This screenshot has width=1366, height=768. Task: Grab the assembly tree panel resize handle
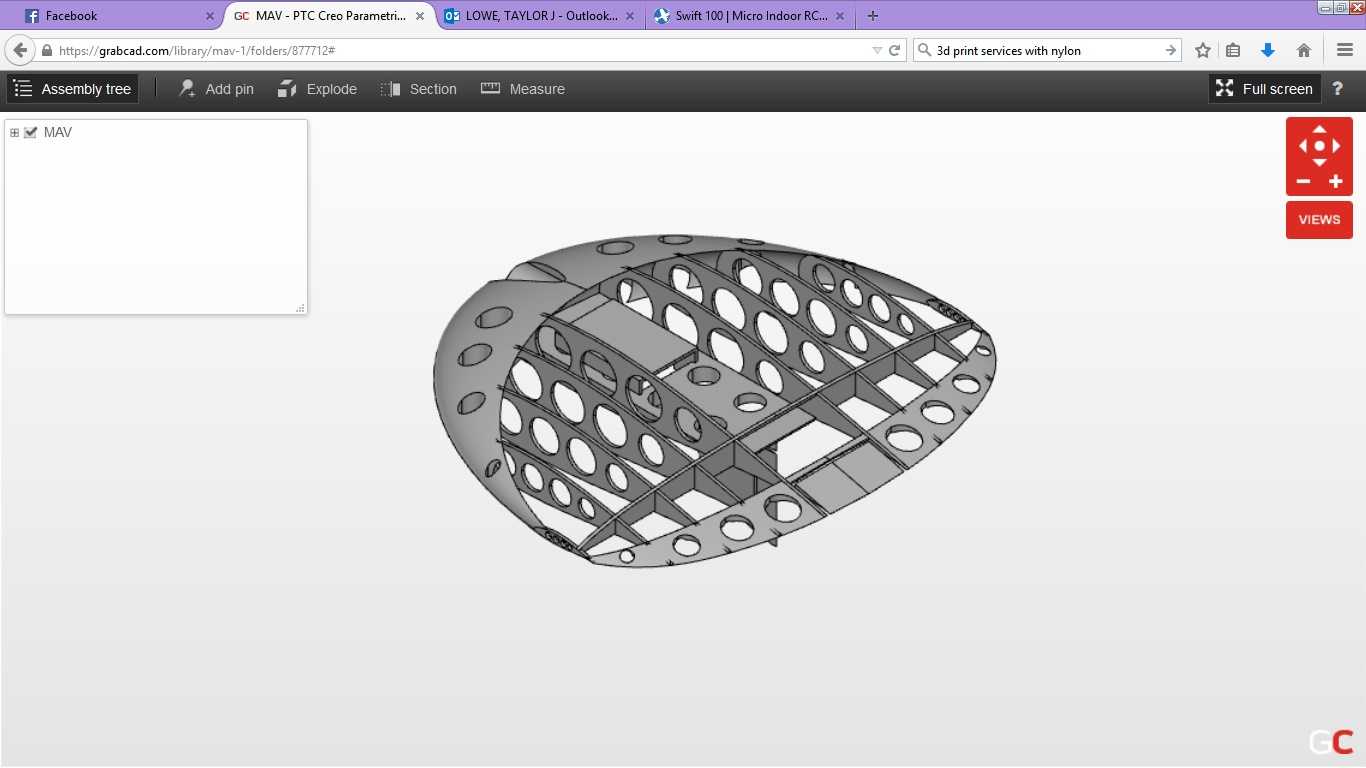300,308
